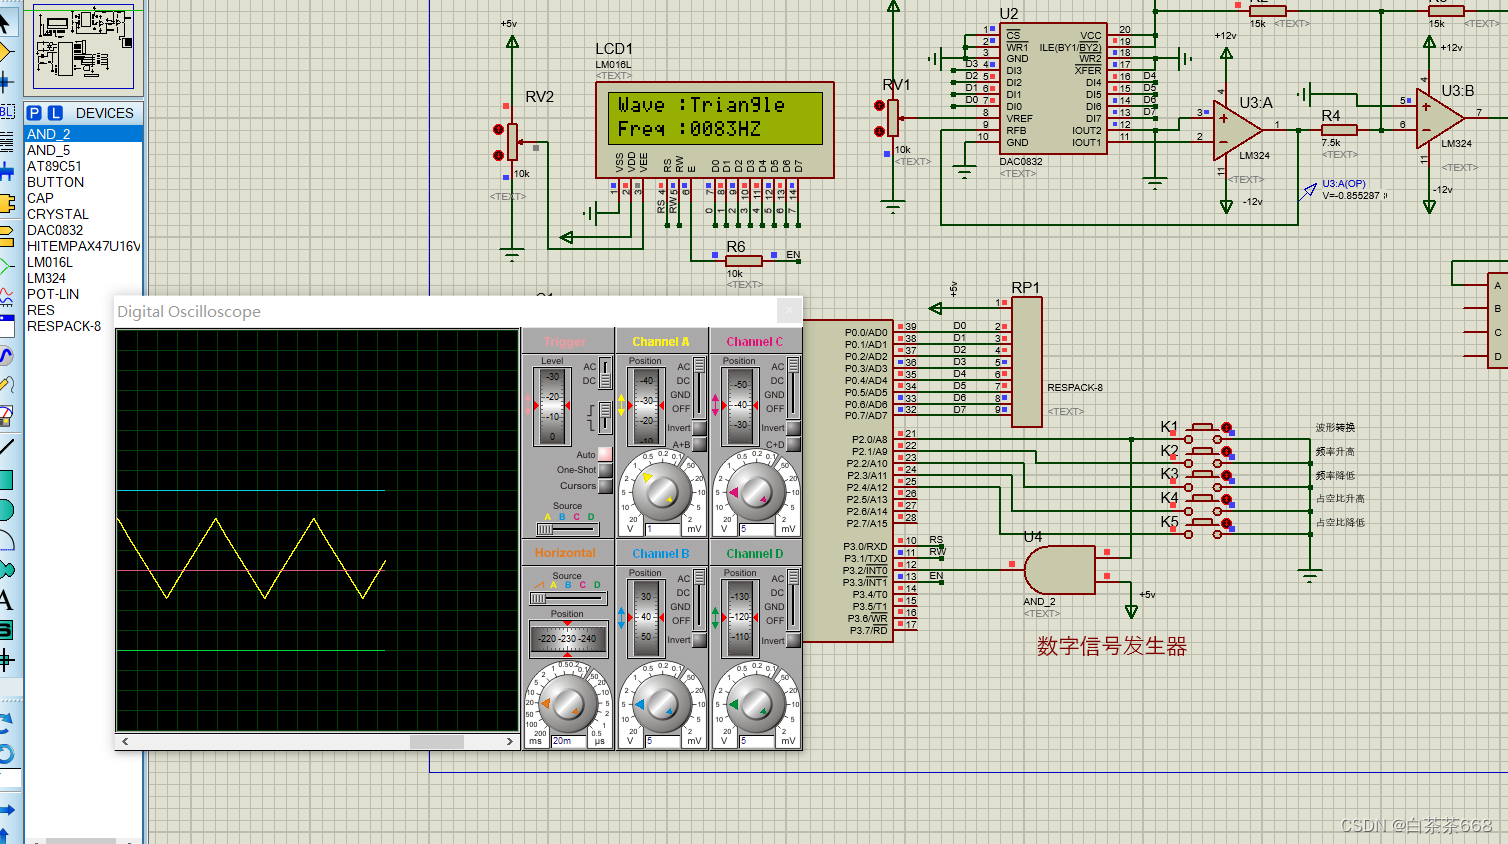Image resolution: width=1508 pixels, height=844 pixels.
Task: Click the Channel A volts dial
Action: click(662, 491)
